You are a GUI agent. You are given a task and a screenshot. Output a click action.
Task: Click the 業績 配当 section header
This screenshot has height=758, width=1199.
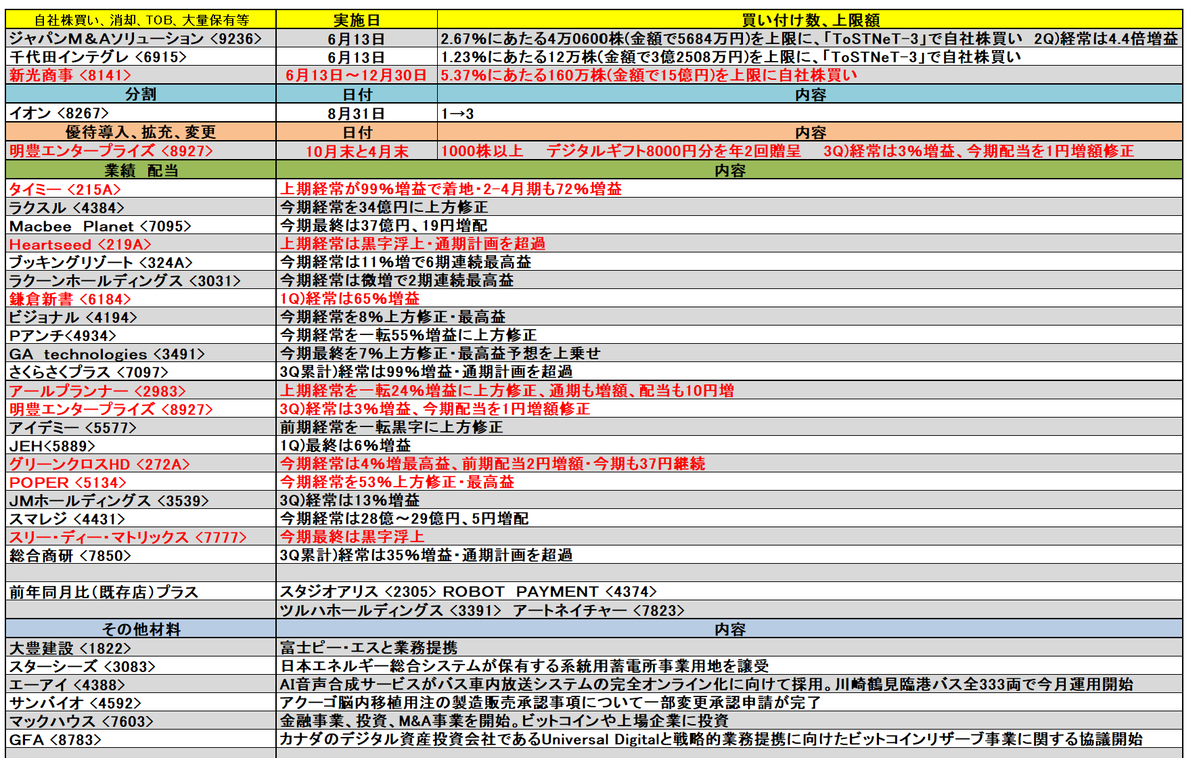point(141,170)
